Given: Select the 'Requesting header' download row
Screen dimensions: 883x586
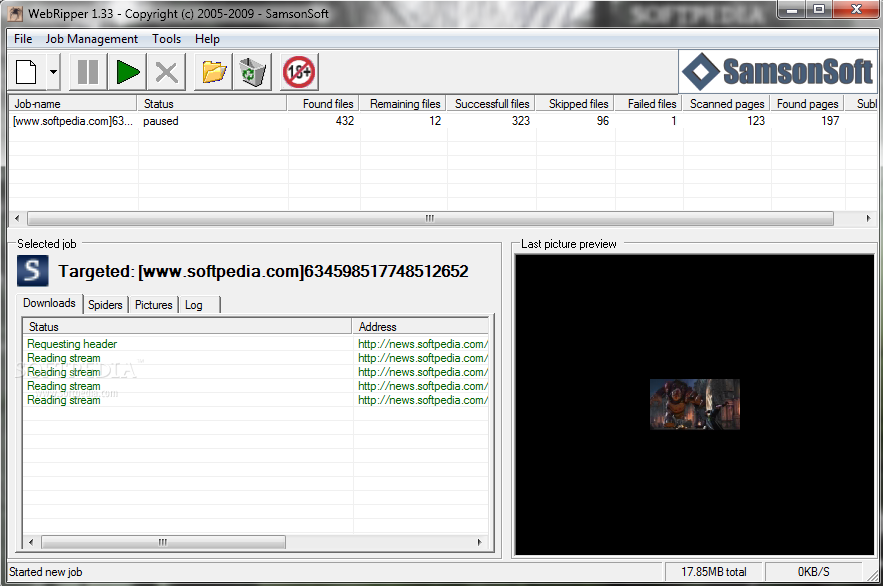Looking at the screenshot, I should point(256,344).
